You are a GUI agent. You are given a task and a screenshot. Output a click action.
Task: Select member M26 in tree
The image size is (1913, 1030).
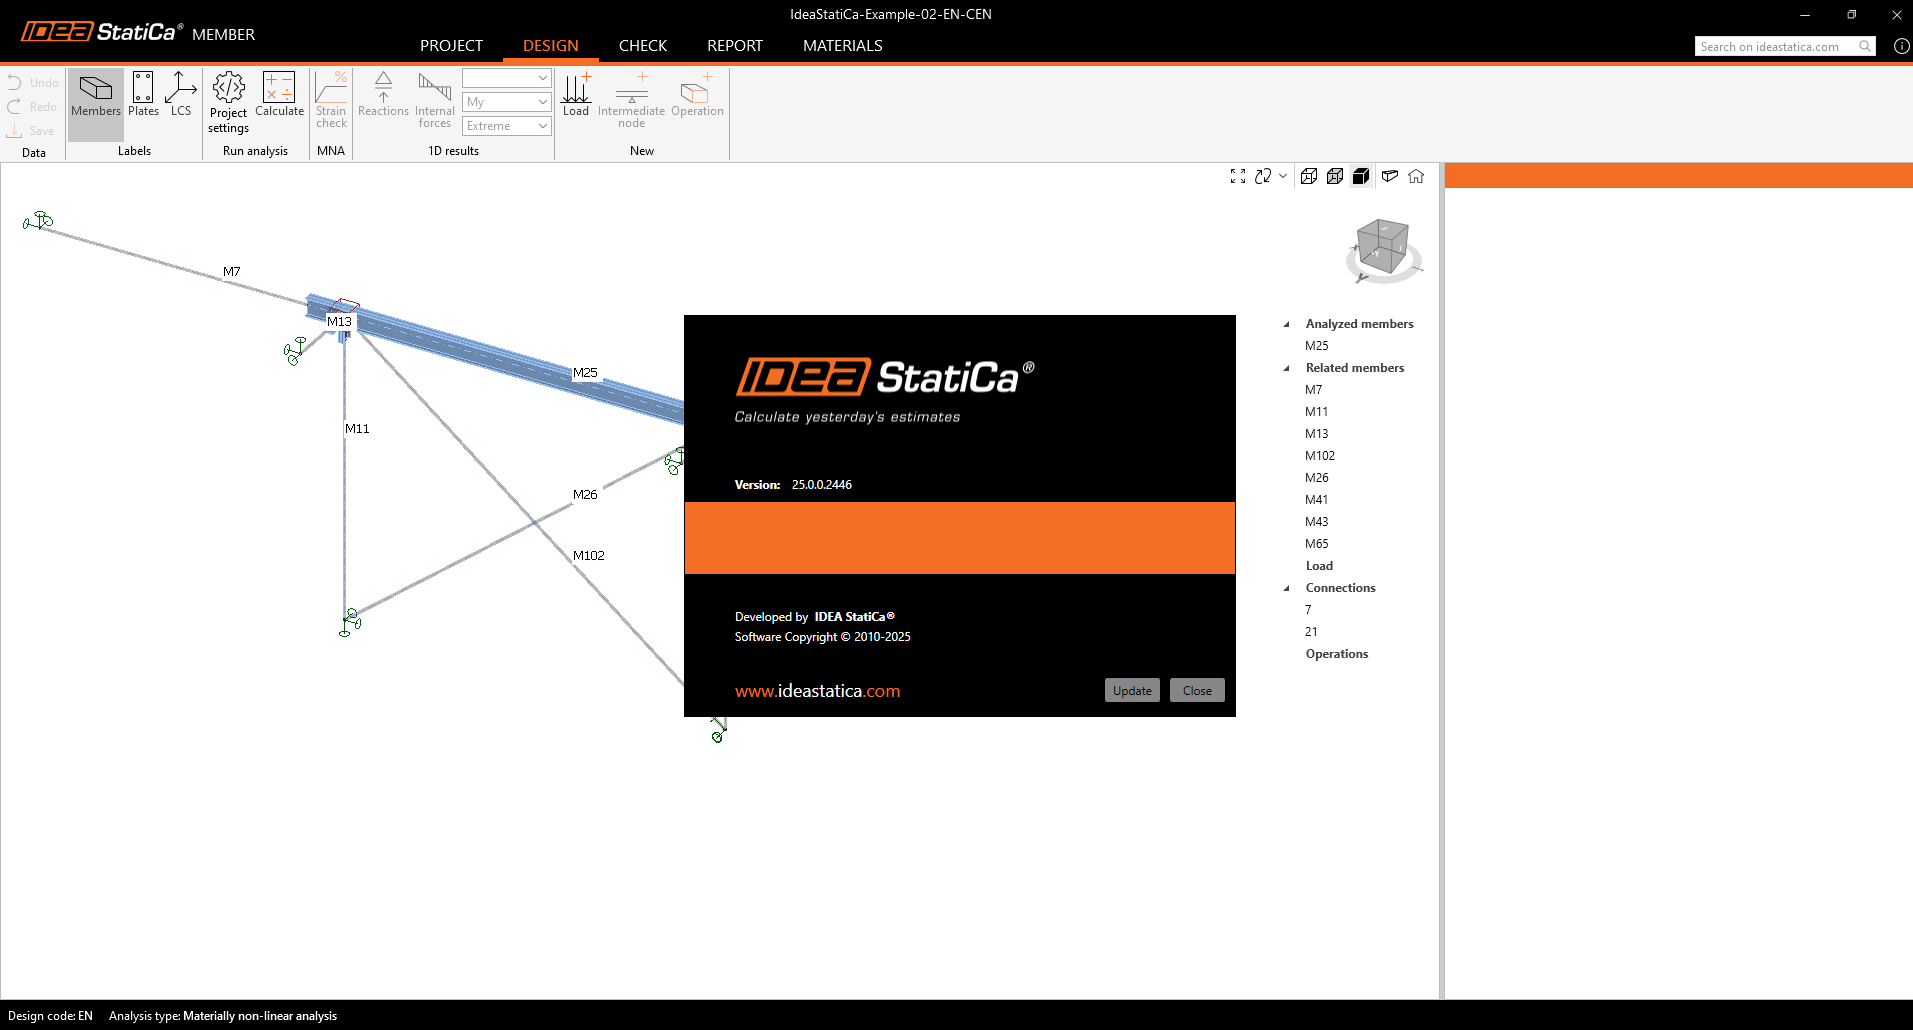(x=1316, y=478)
